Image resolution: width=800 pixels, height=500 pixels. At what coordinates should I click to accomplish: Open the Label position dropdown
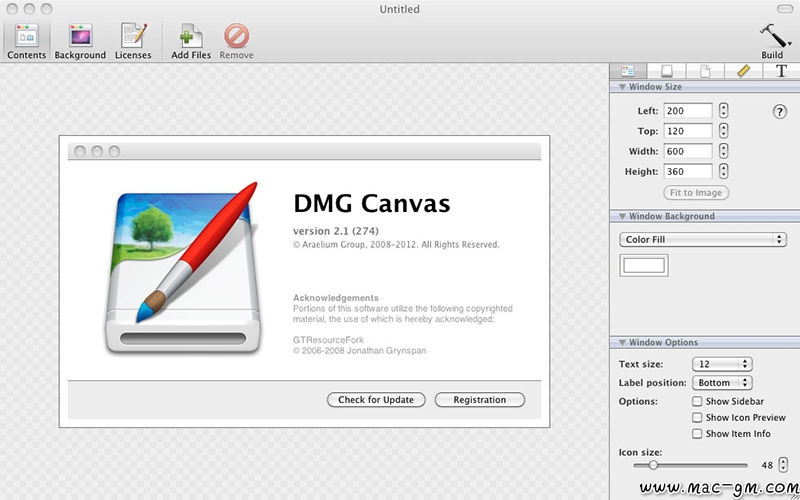click(722, 383)
